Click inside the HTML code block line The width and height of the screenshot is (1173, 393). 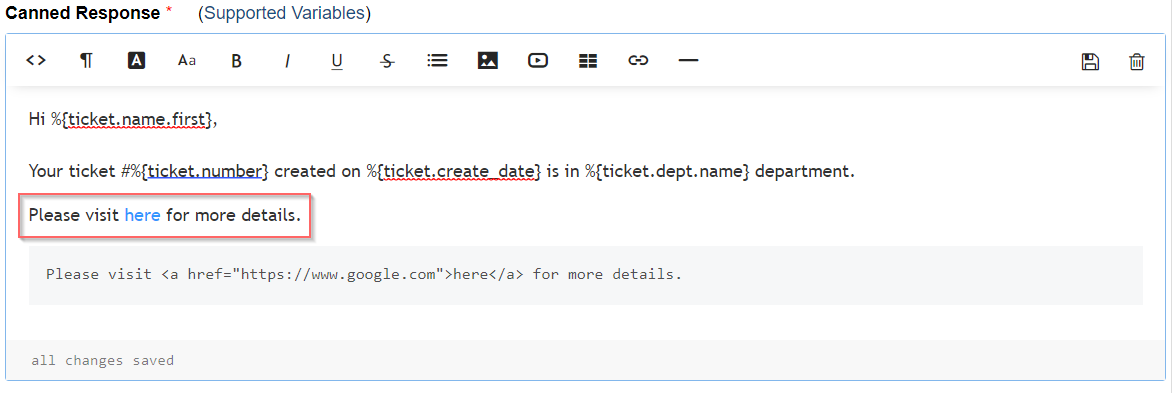586,275
